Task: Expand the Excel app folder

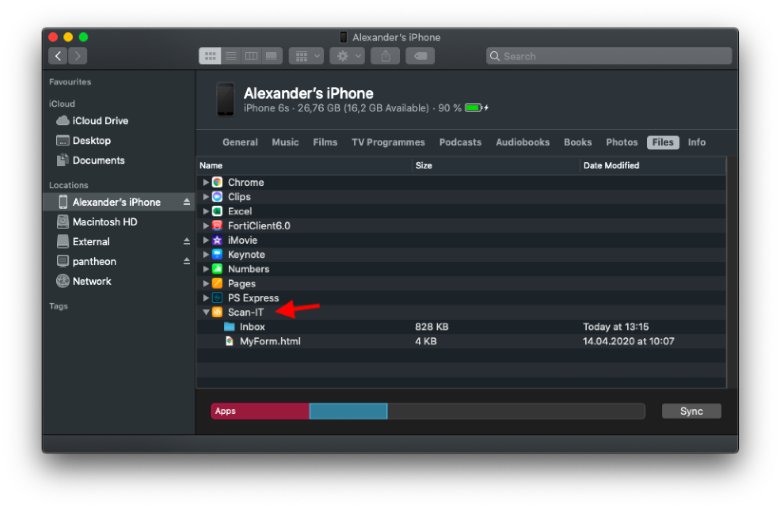Action: coord(205,211)
